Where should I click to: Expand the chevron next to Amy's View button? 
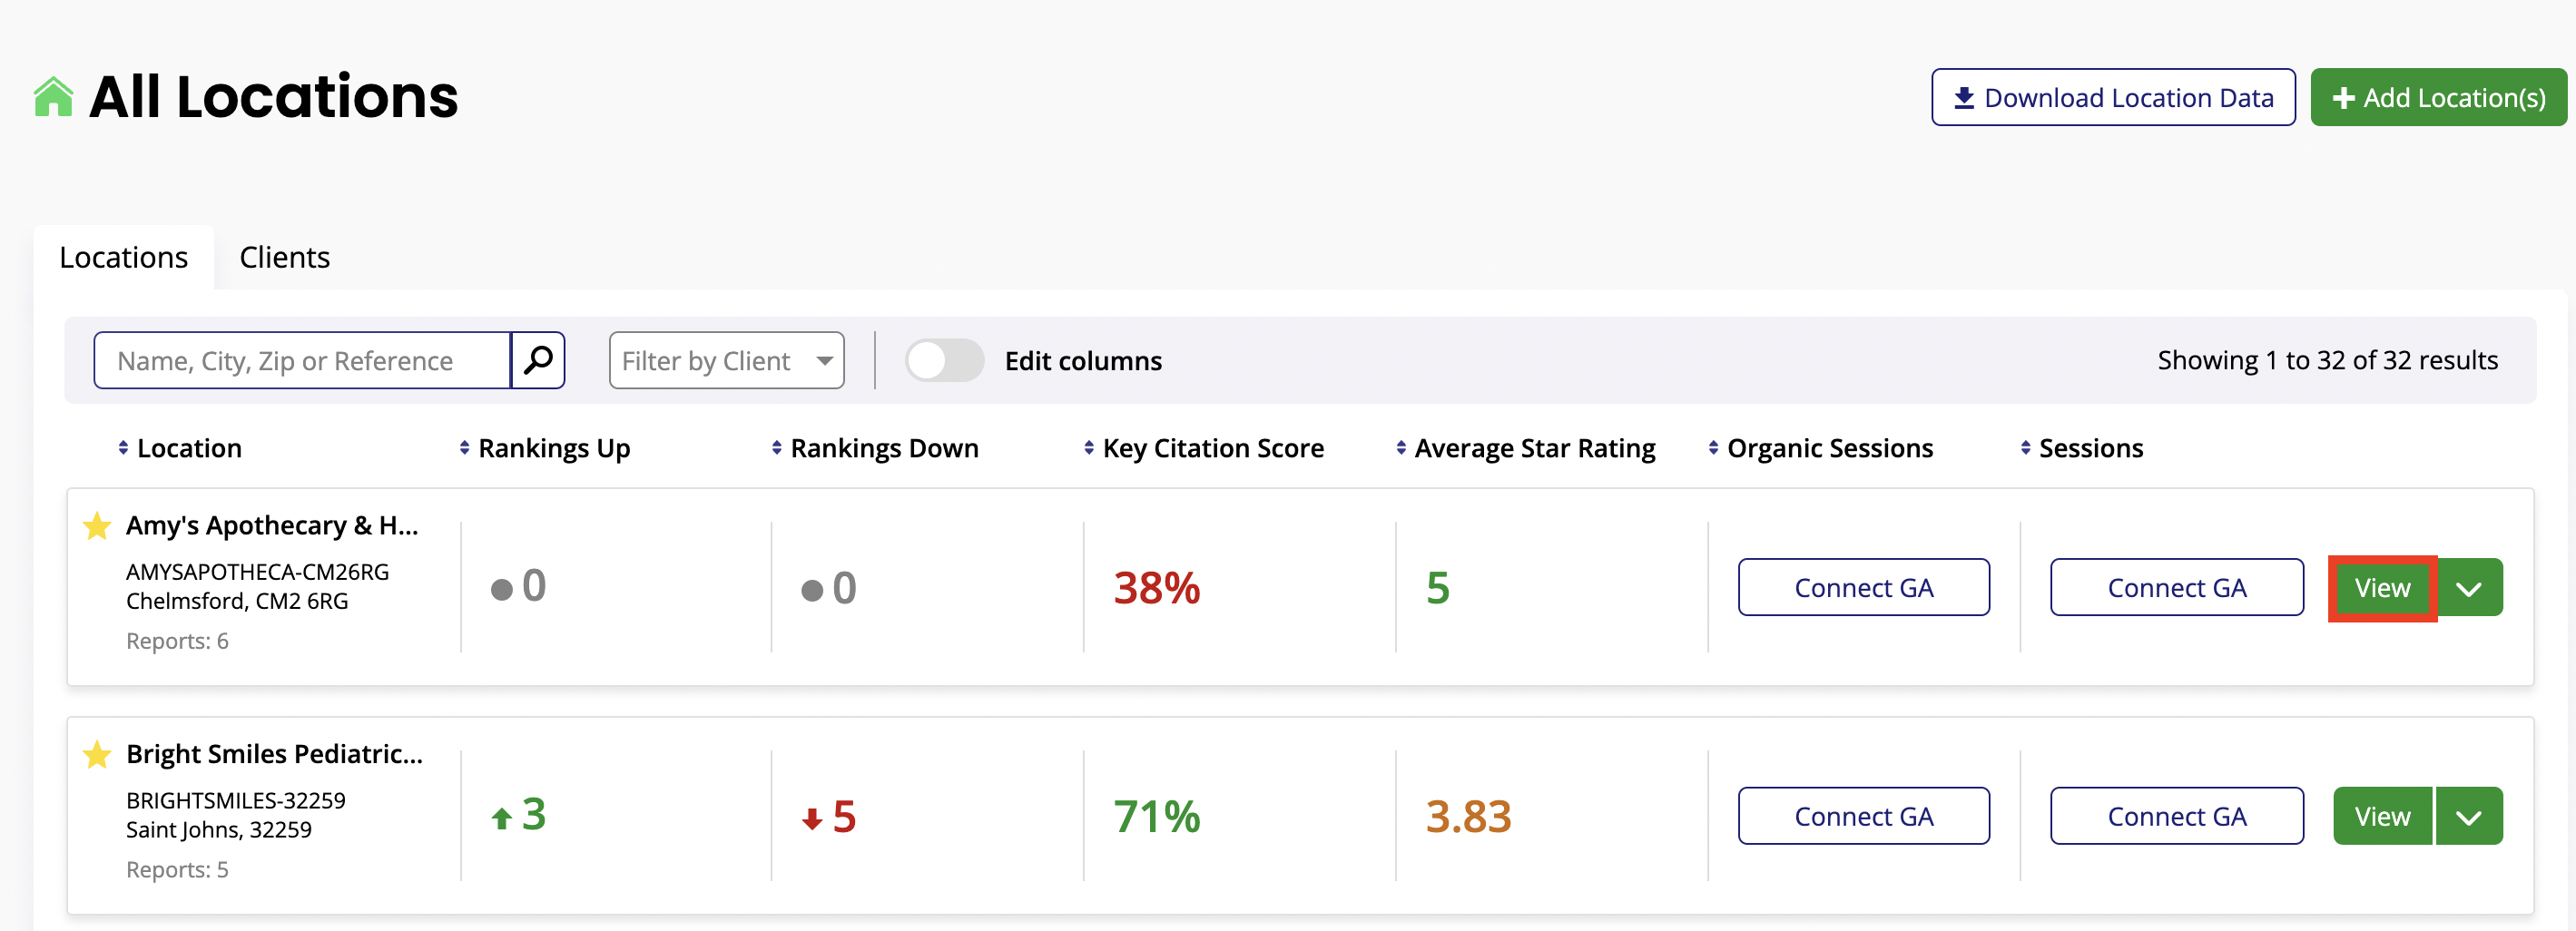(x=2469, y=587)
